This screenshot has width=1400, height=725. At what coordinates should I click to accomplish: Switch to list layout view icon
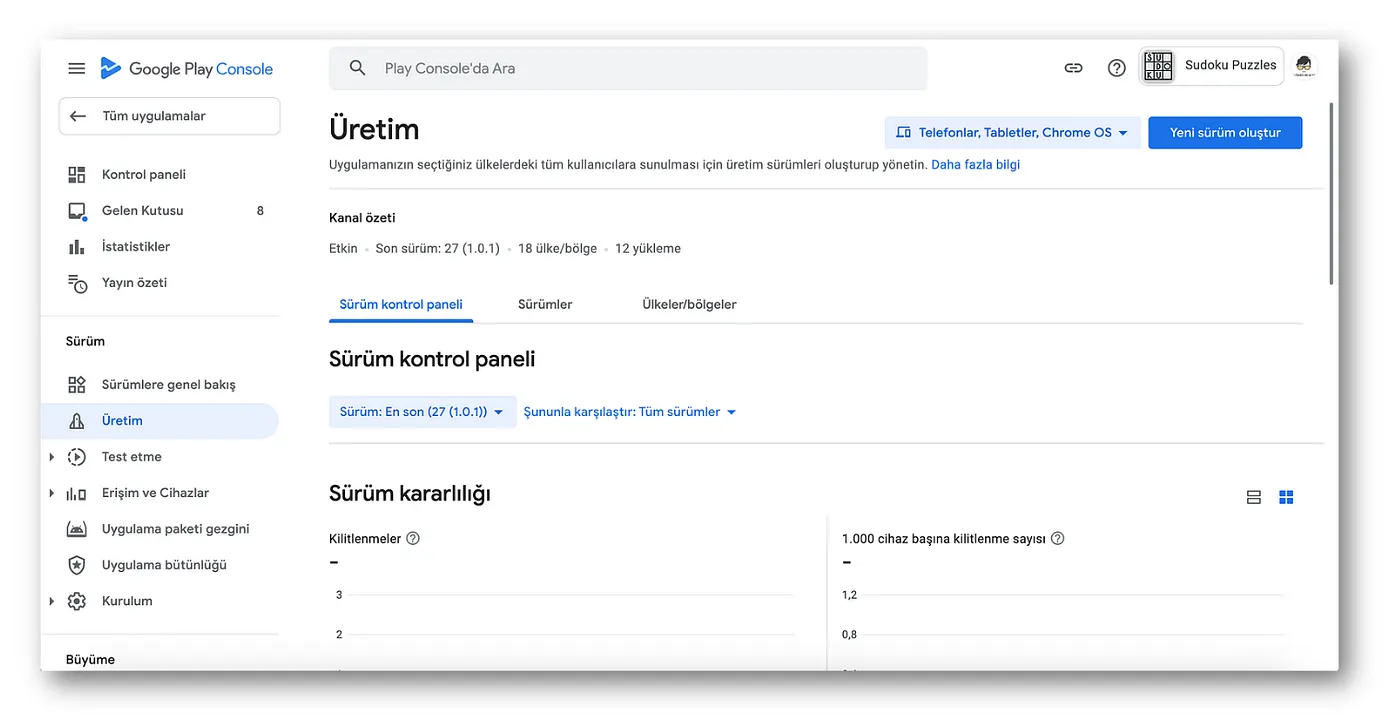(1254, 497)
